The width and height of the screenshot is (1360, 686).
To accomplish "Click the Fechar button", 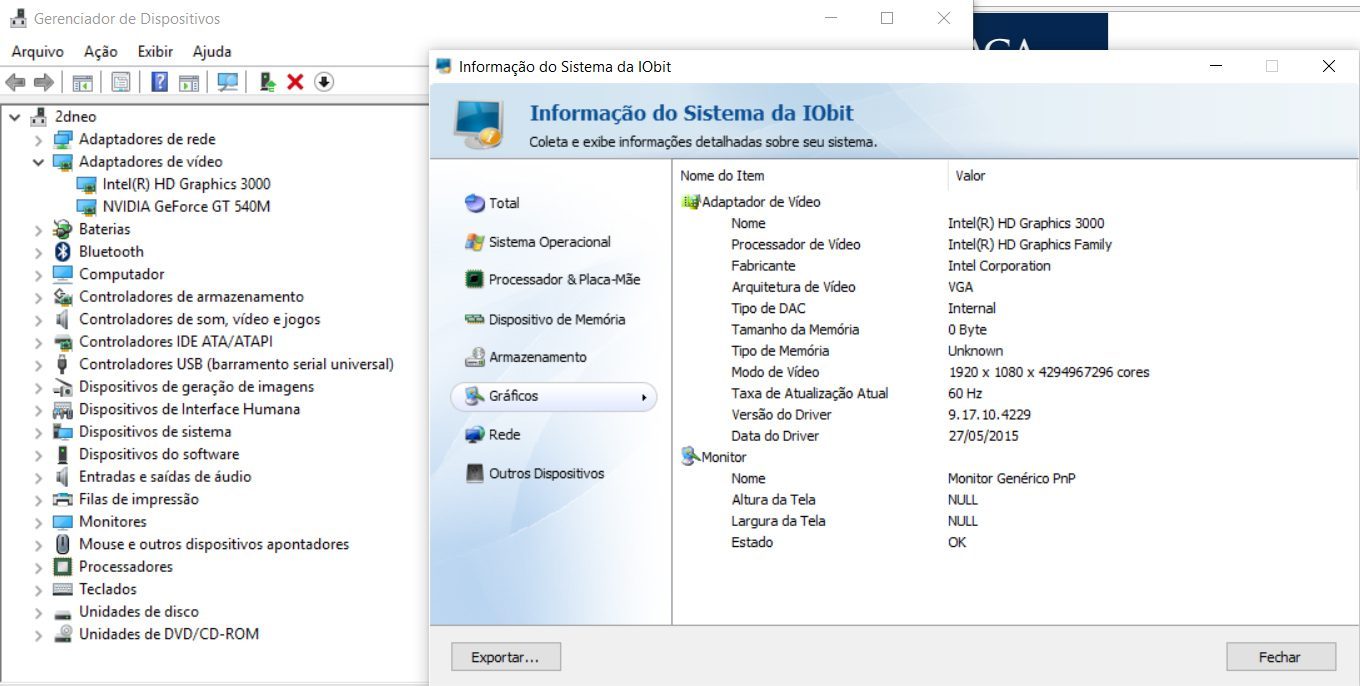I will (x=1280, y=657).
